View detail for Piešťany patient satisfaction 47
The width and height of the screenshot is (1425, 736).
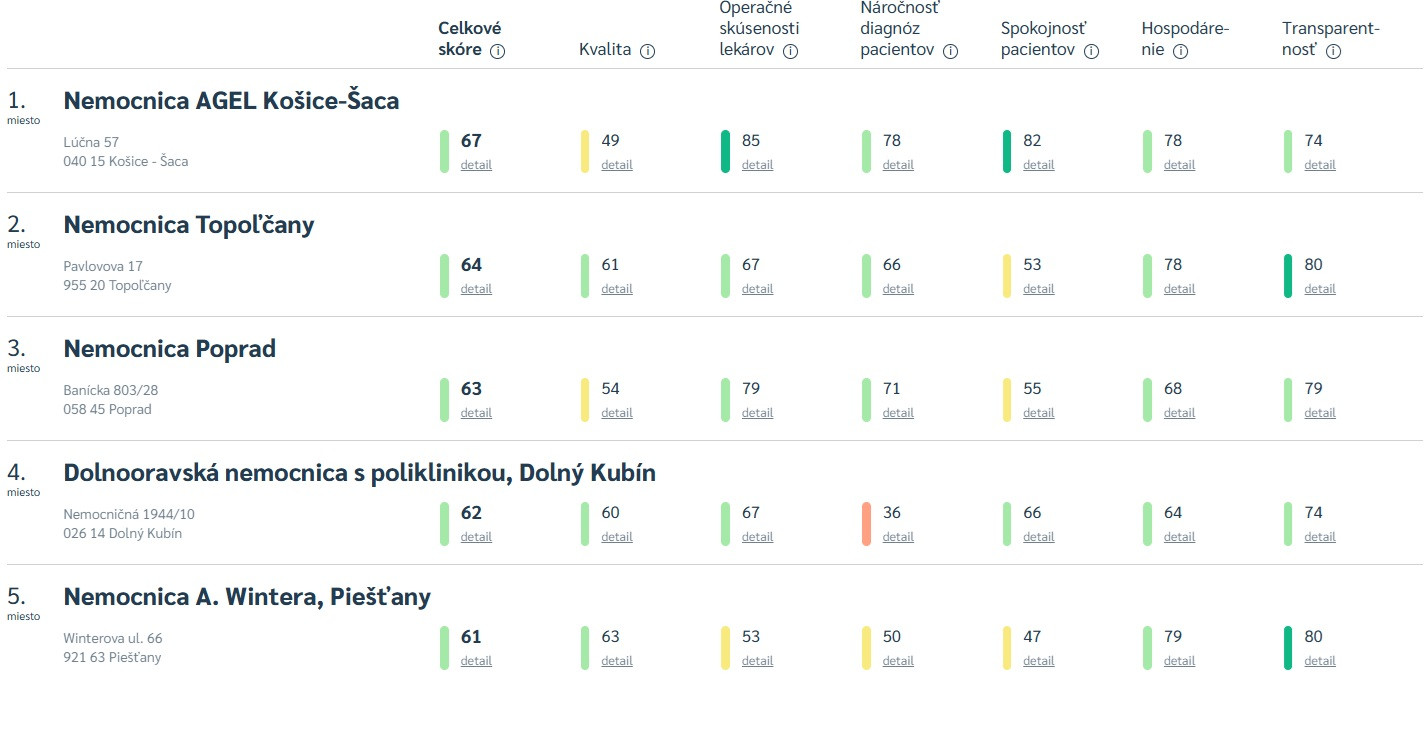click(x=1039, y=661)
